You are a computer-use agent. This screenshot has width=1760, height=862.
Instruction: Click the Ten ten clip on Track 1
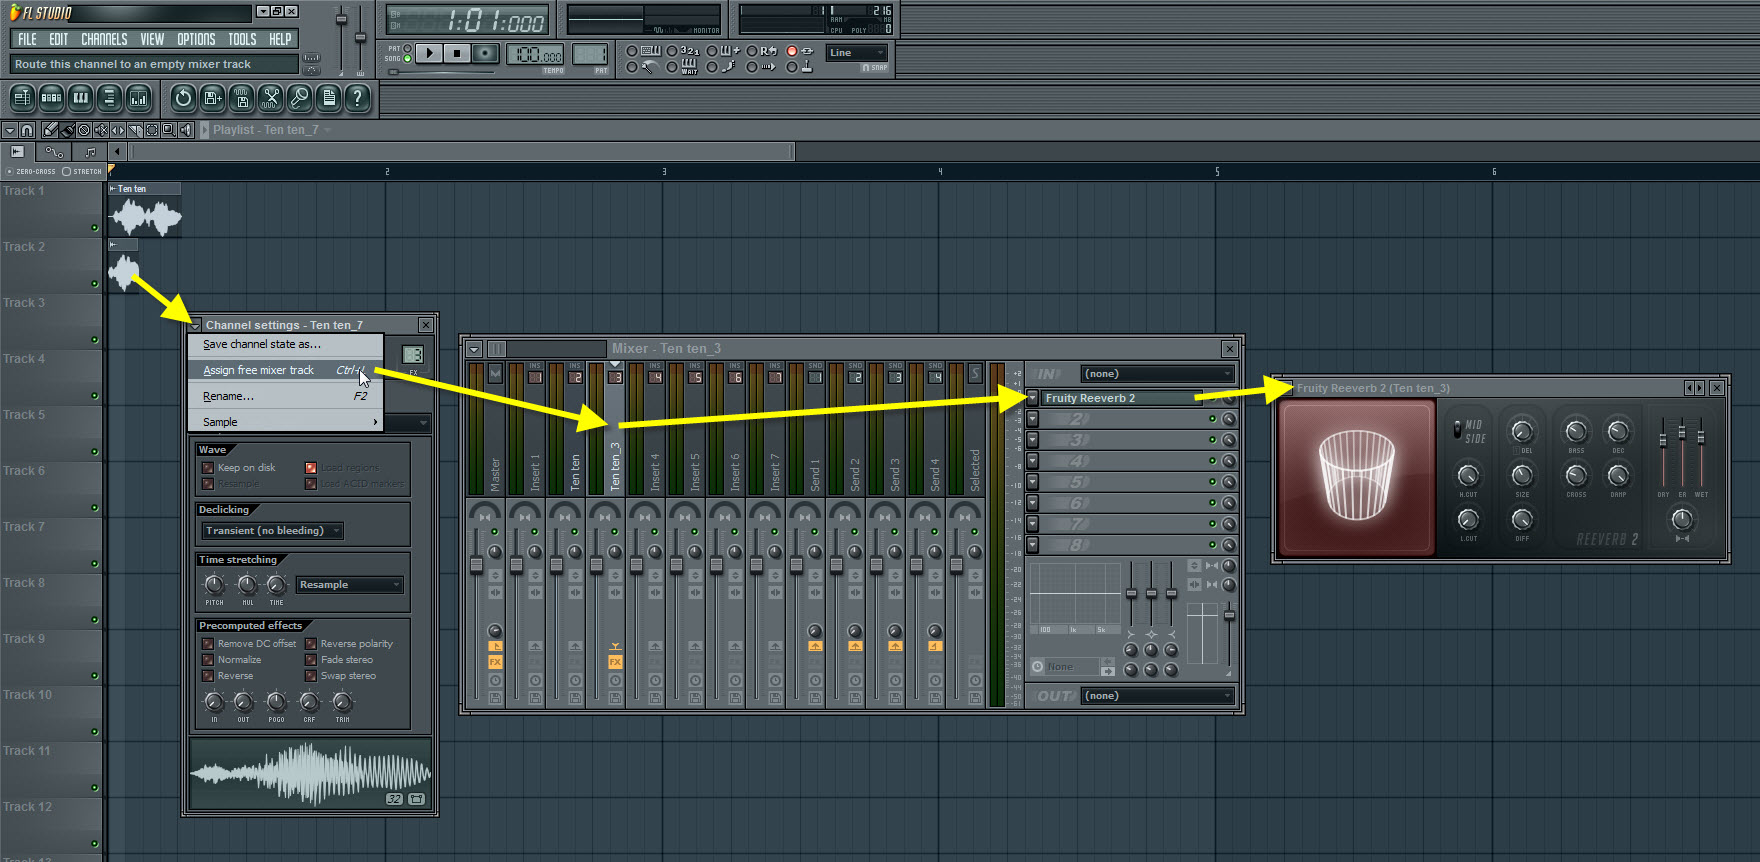tap(146, 209)
